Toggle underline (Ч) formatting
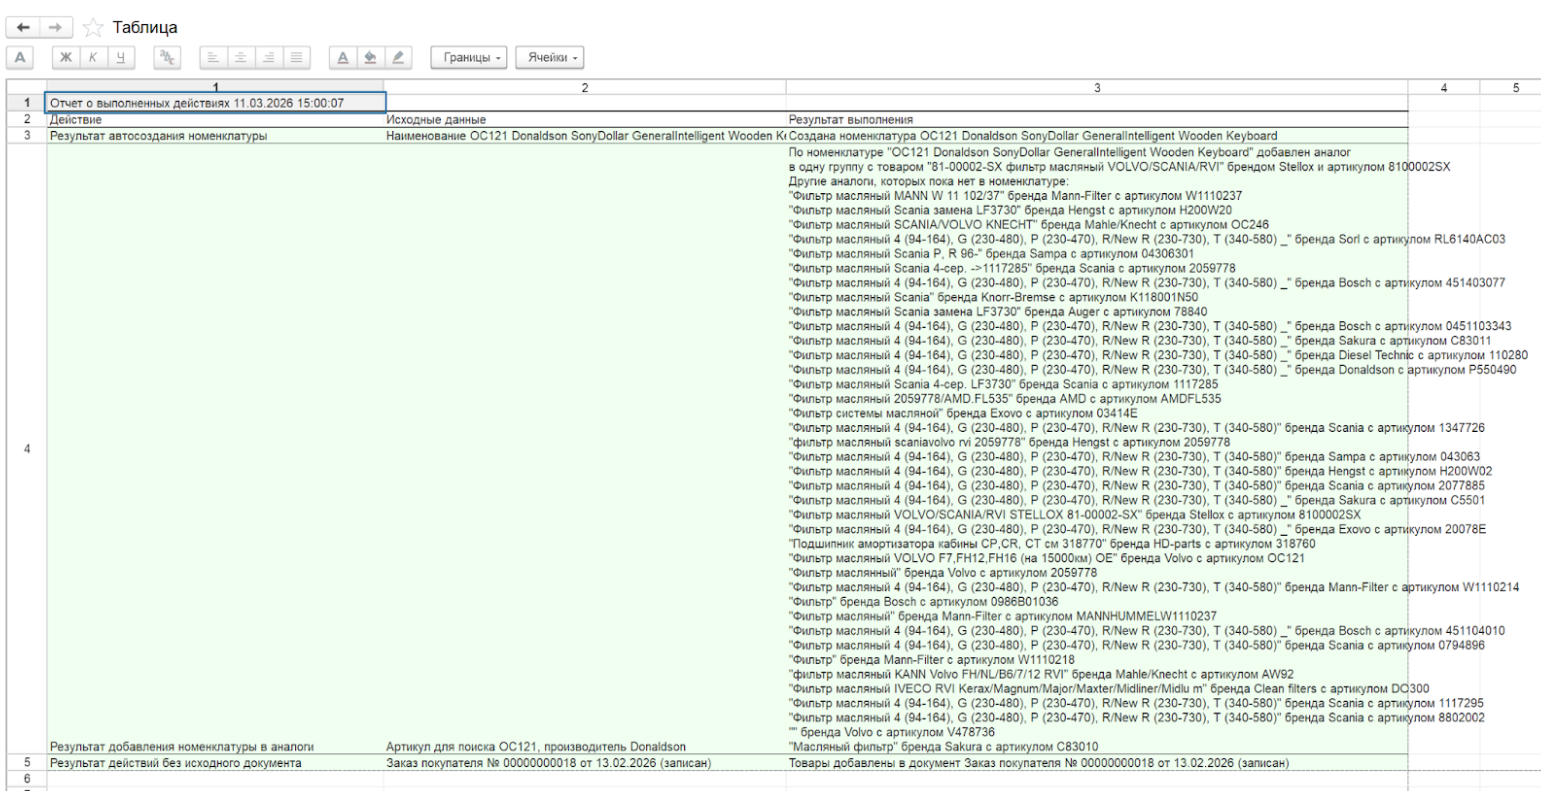 pyautogui.click(x=120, y=58)
